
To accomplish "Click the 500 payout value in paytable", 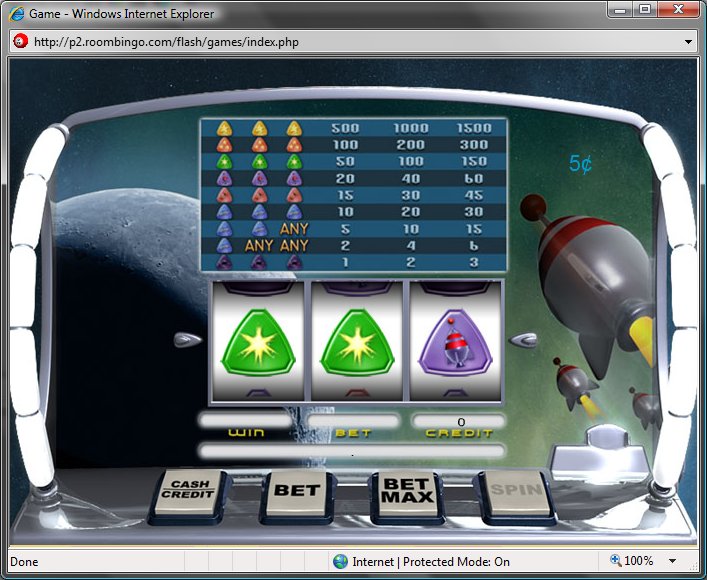I will click(x=345, y=129).
